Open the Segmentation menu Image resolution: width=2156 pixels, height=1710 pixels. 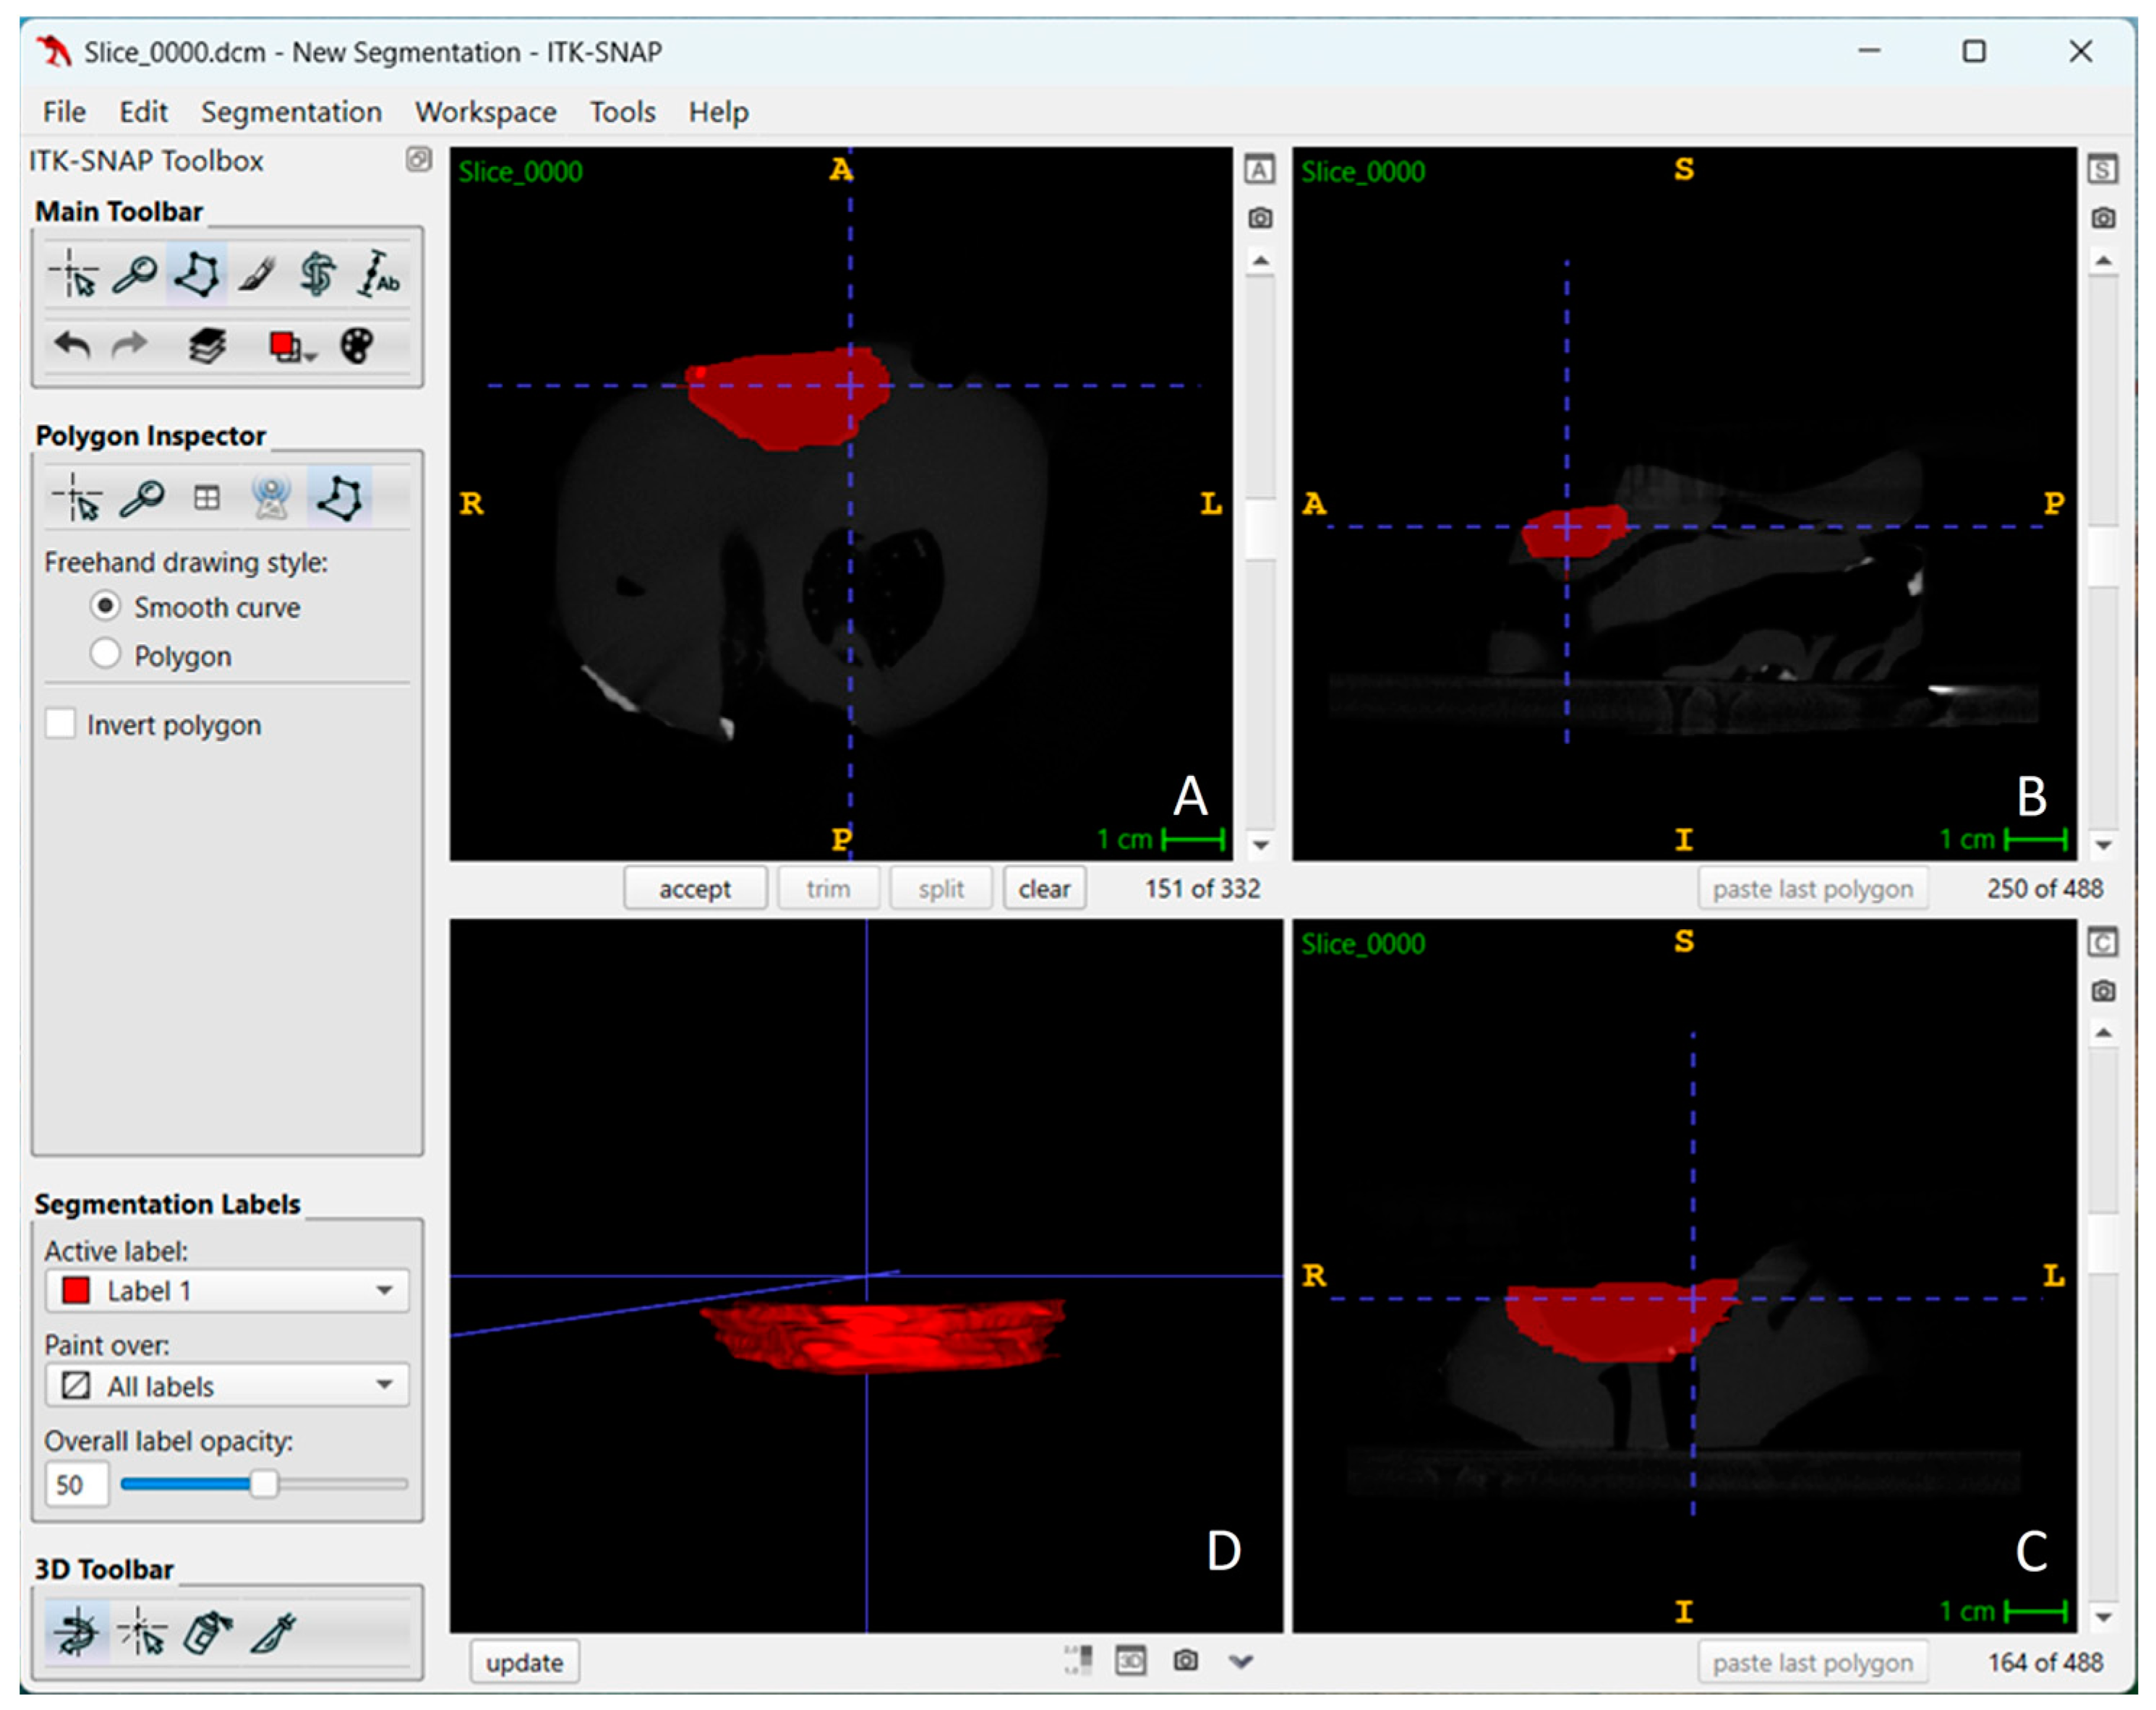click(291, 112)
